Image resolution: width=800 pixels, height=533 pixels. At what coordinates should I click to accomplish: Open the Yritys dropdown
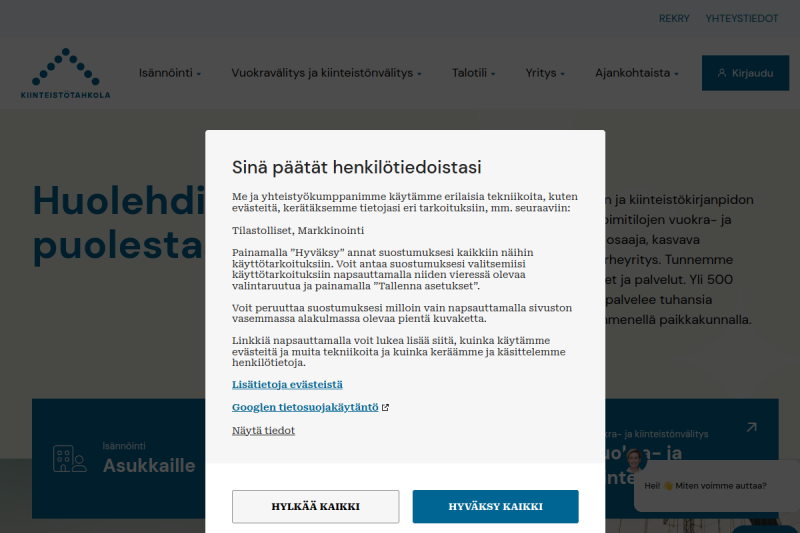[545, 73]
